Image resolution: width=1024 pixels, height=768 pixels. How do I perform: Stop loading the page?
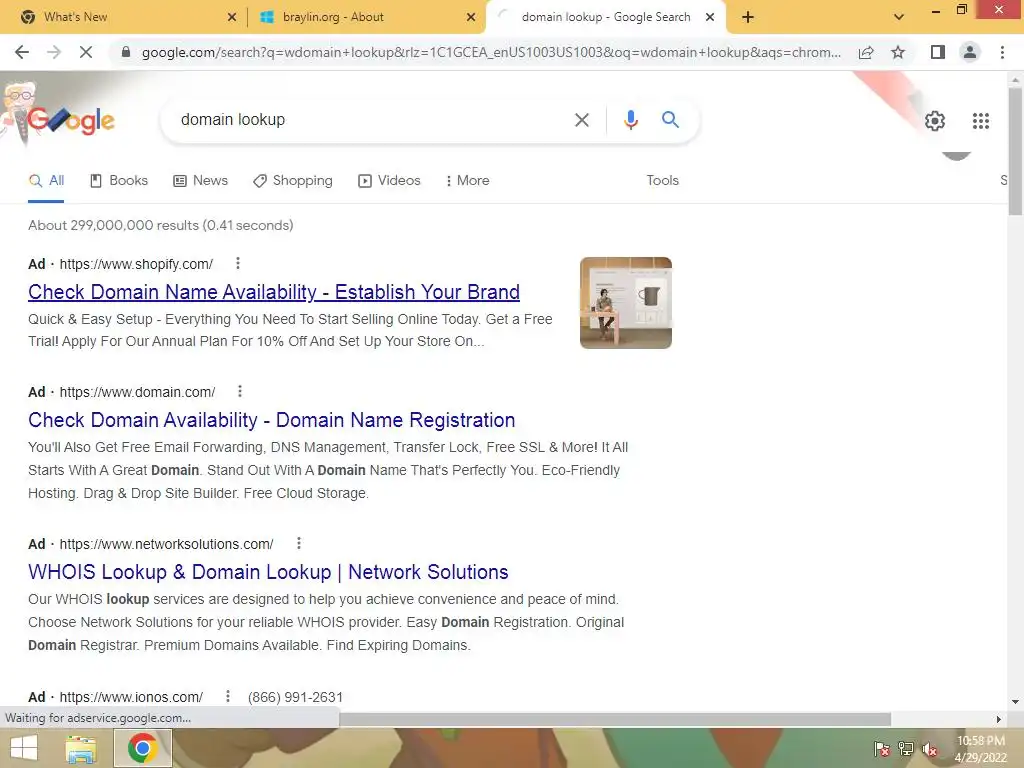click(x=86, y=52)
